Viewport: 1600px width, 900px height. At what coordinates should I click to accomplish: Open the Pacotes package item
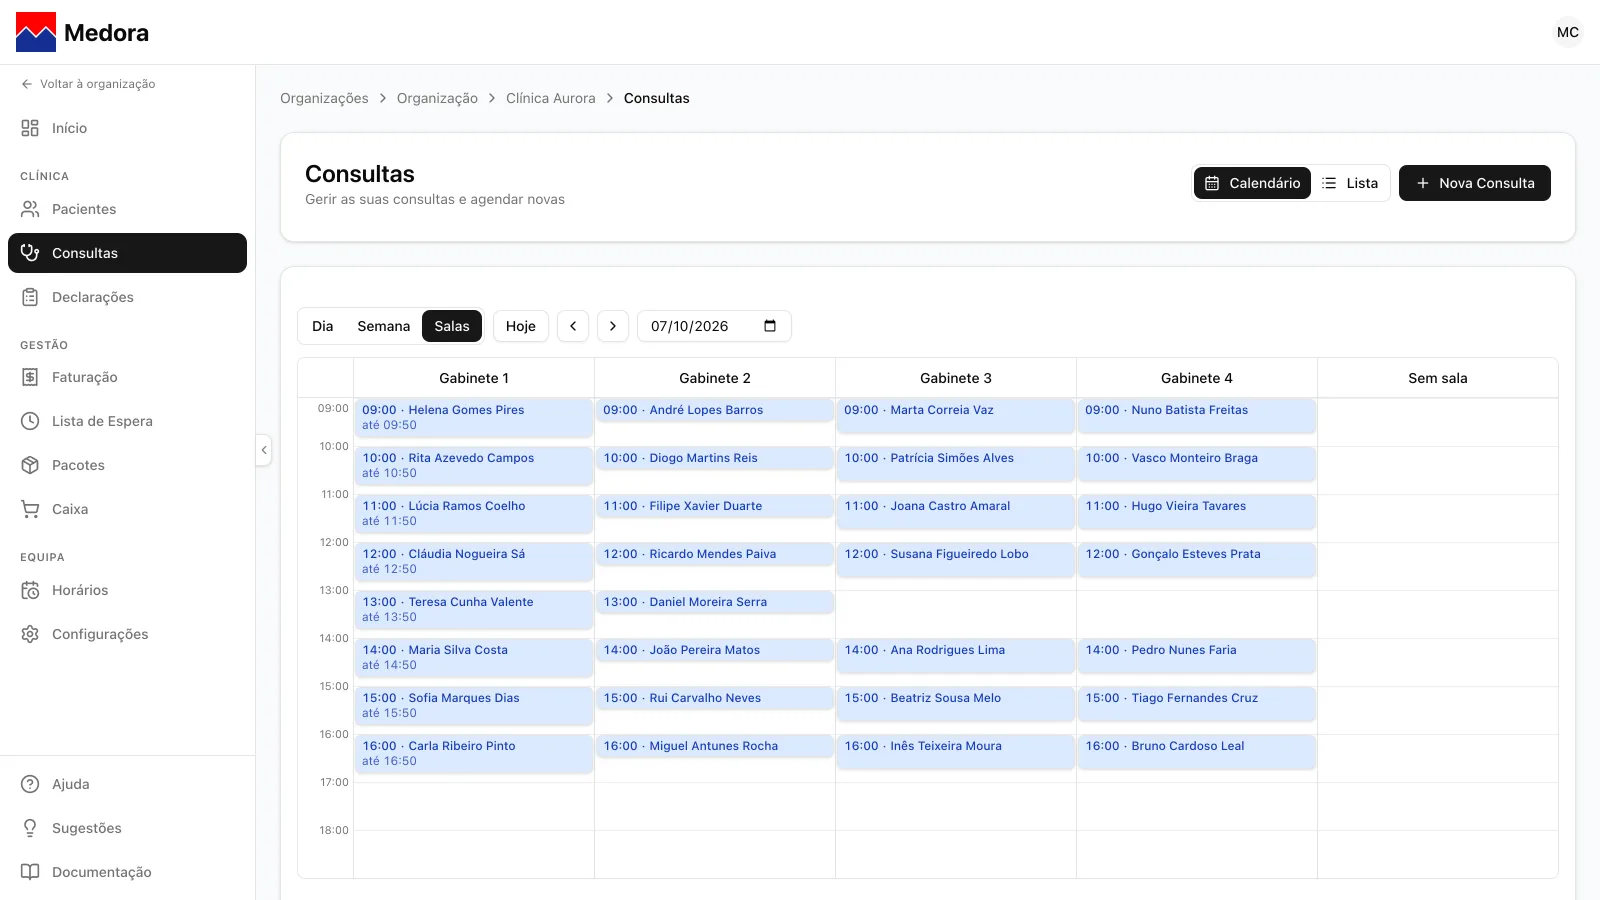click(127, 465)
